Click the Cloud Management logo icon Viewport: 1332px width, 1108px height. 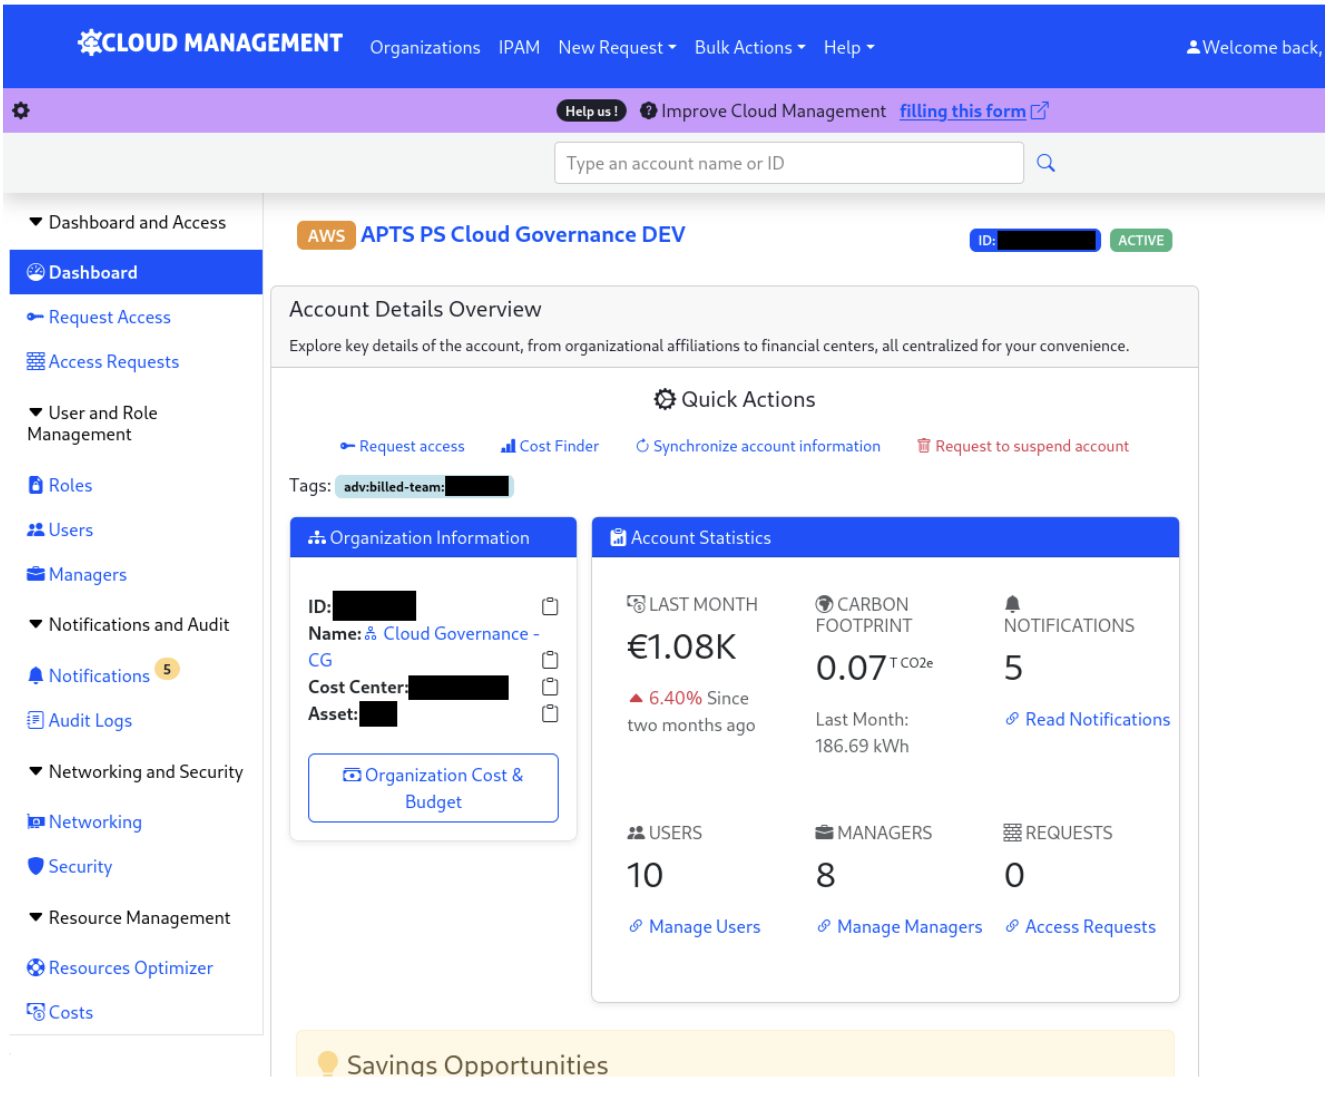pos(90,42)
